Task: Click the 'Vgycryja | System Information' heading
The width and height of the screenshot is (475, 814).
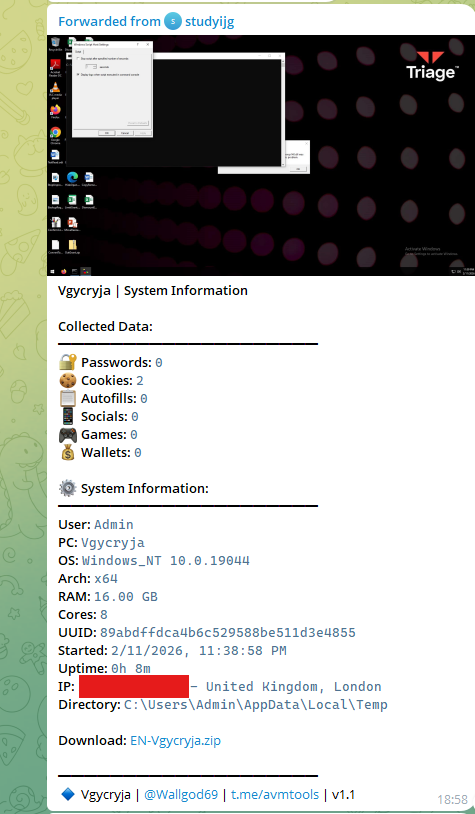Action: pyautogui.click(x=153, y=291)
